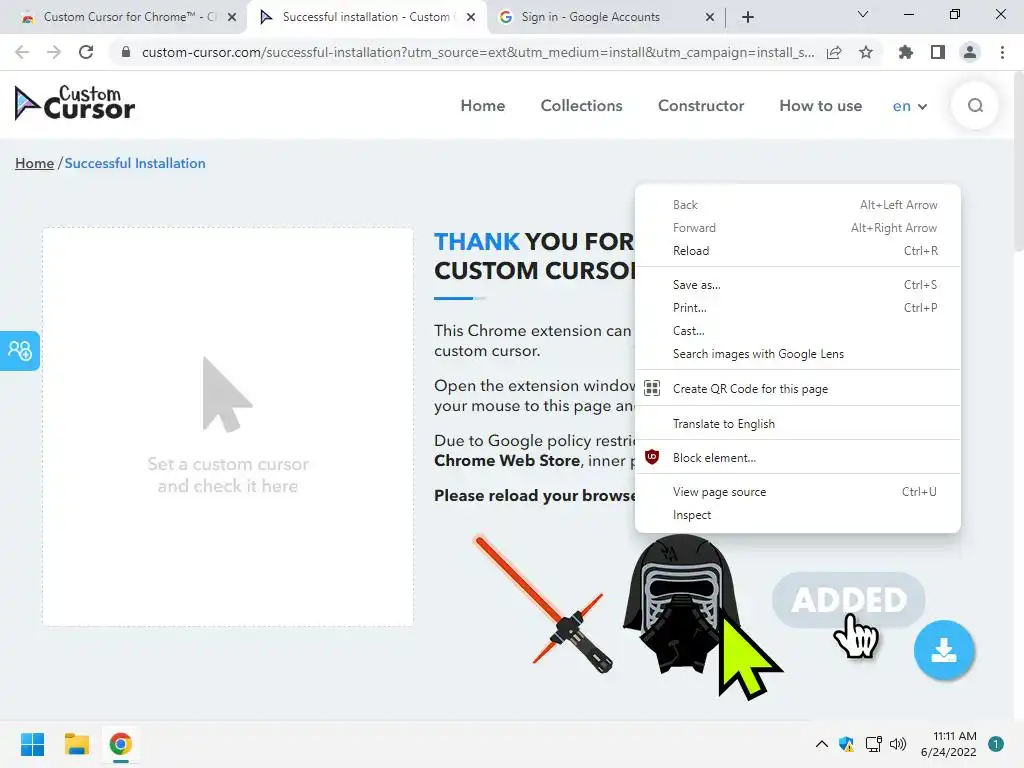Open the Chrome profile avatar
The width and height of the screenshot is (1024, 768).
point(970,52)
